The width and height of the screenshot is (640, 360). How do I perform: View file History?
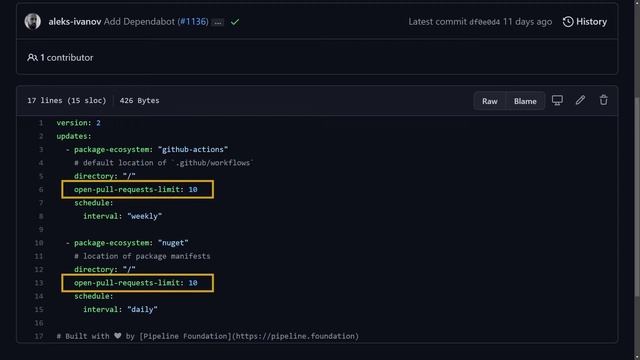point(584,22)
